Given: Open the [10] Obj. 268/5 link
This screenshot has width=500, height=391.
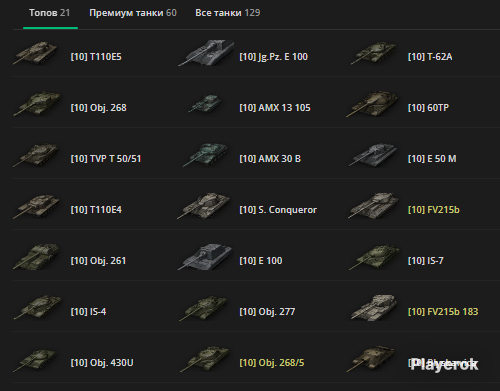Looking at the screenshot, I should tap(272, 363).
